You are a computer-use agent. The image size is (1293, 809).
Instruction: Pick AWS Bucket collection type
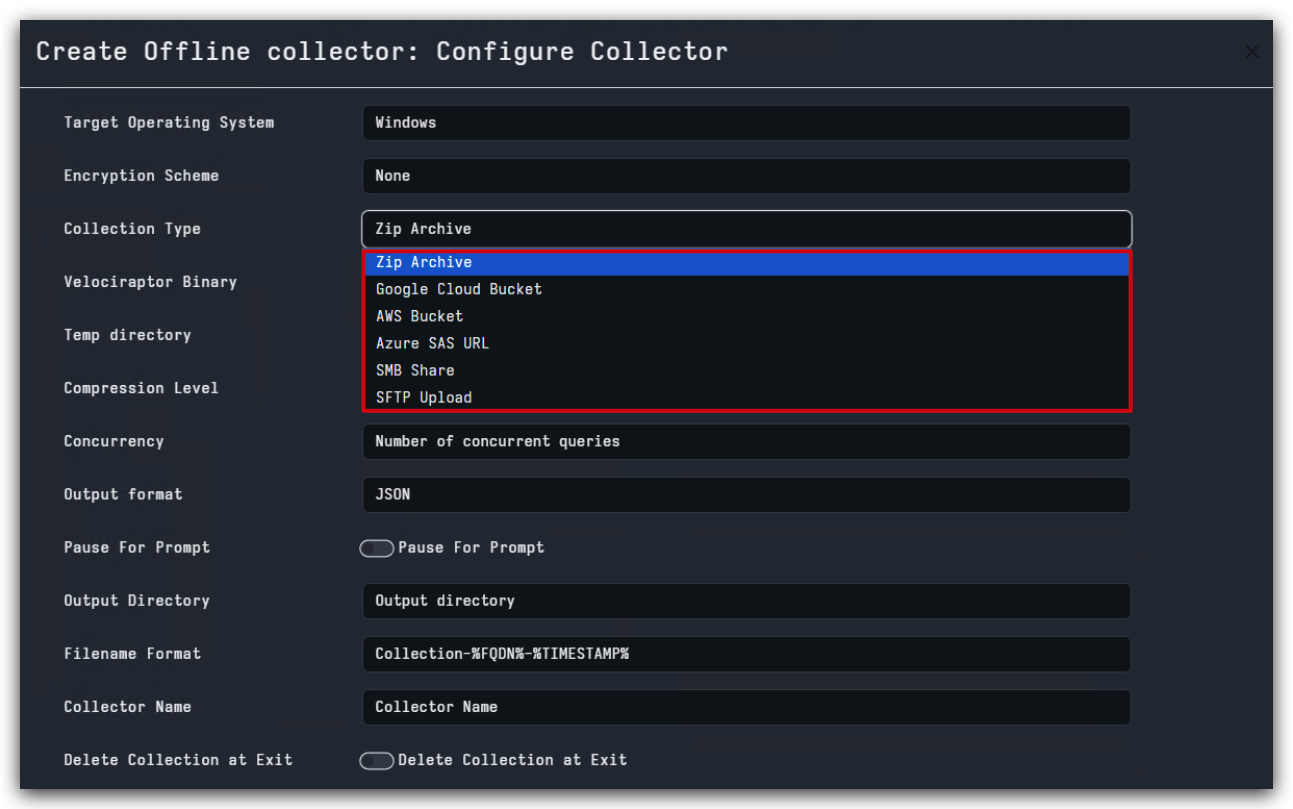pos(746,317)
